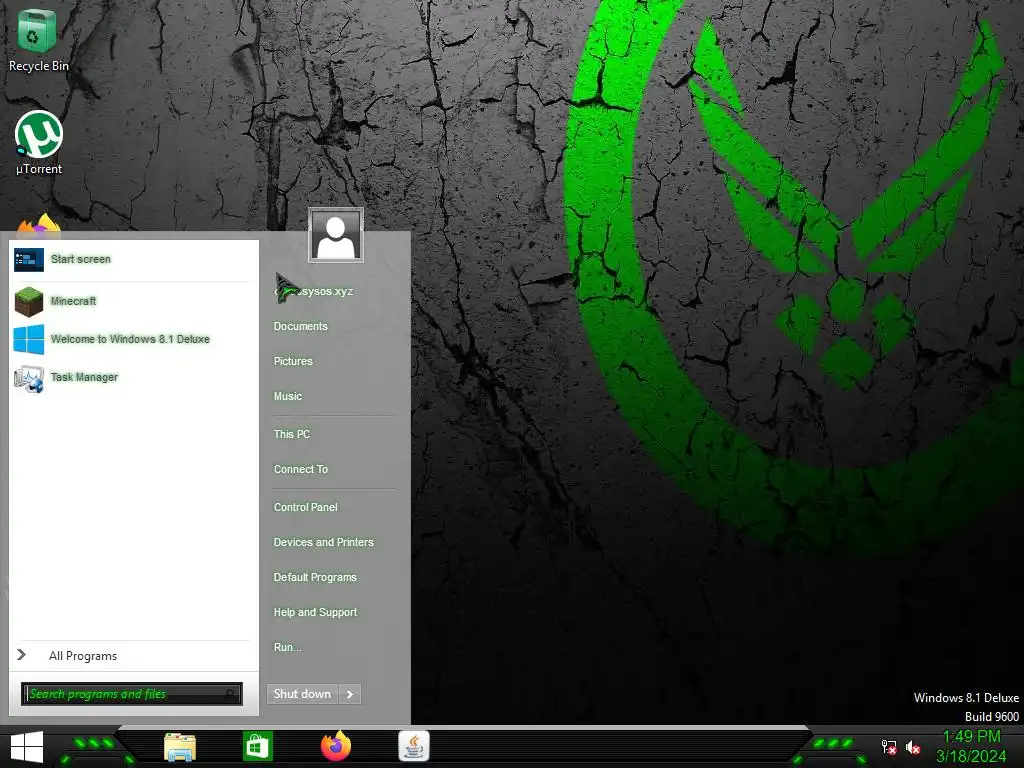Open Help and Support
Image resolution: width=1024 pixels, height=768 pixels.
315,612
